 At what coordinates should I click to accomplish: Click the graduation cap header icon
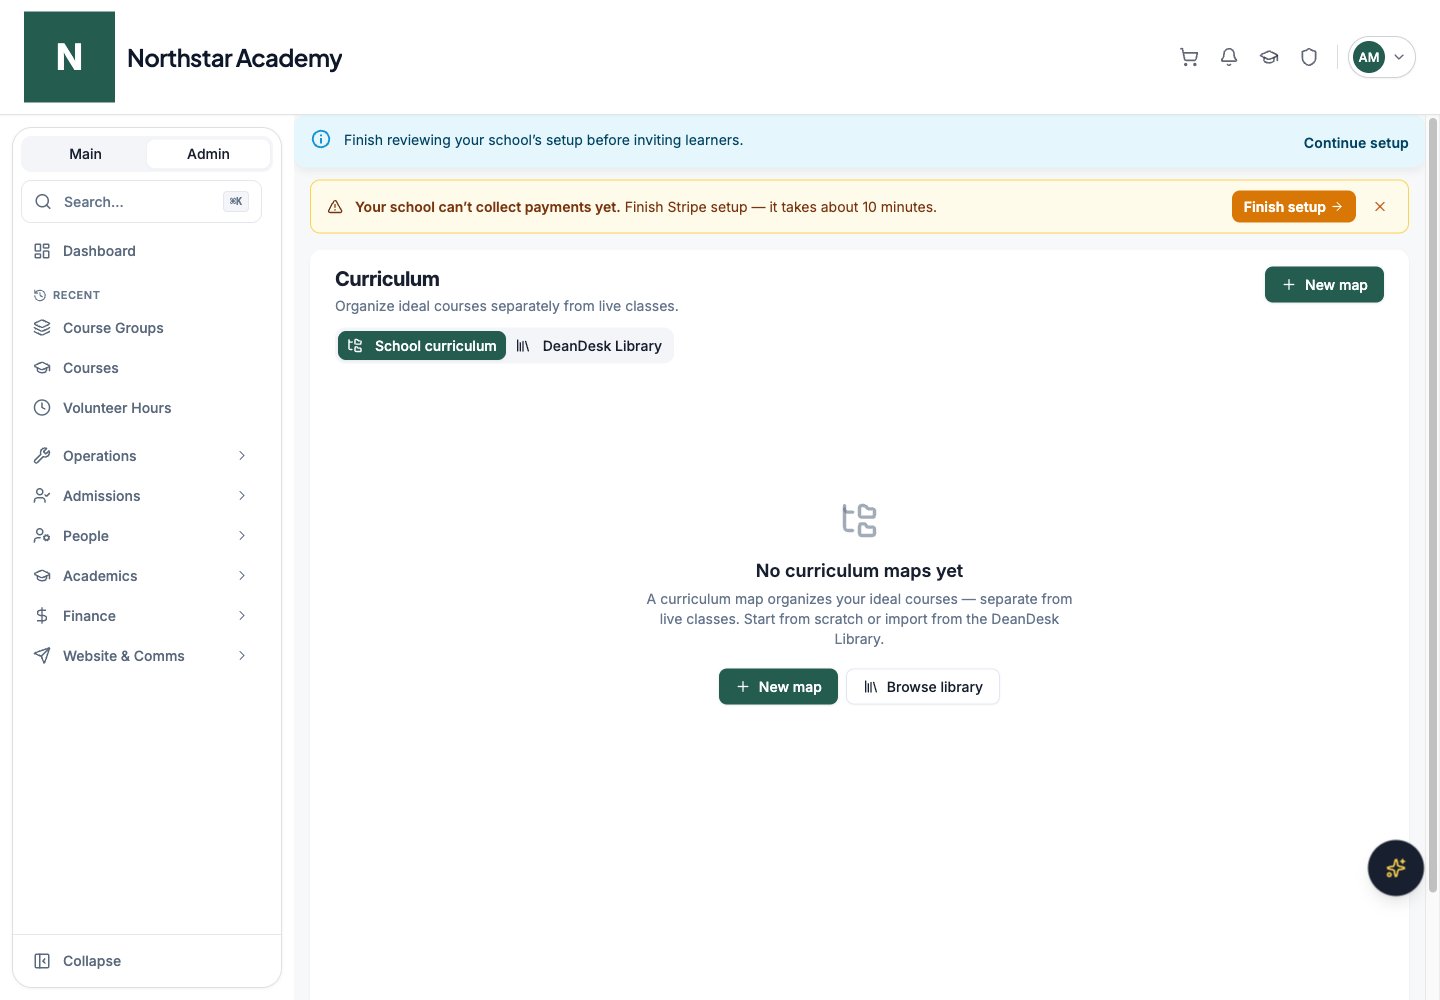1269,57
